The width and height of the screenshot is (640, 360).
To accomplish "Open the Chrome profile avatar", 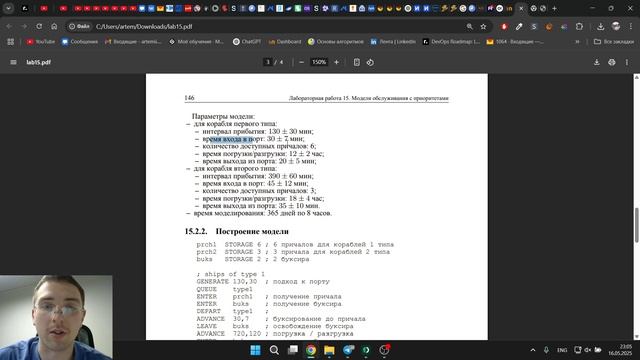I will 616,27.
